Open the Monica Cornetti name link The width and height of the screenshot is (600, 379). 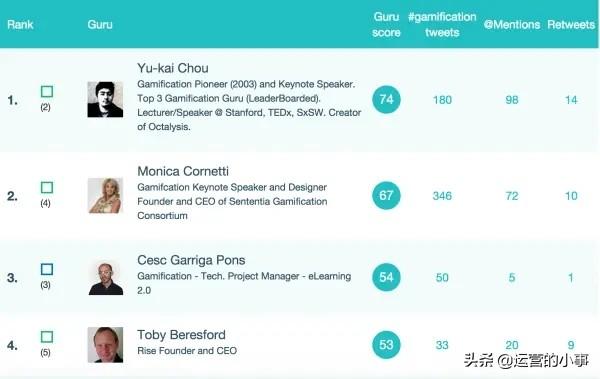pos(183,171)
